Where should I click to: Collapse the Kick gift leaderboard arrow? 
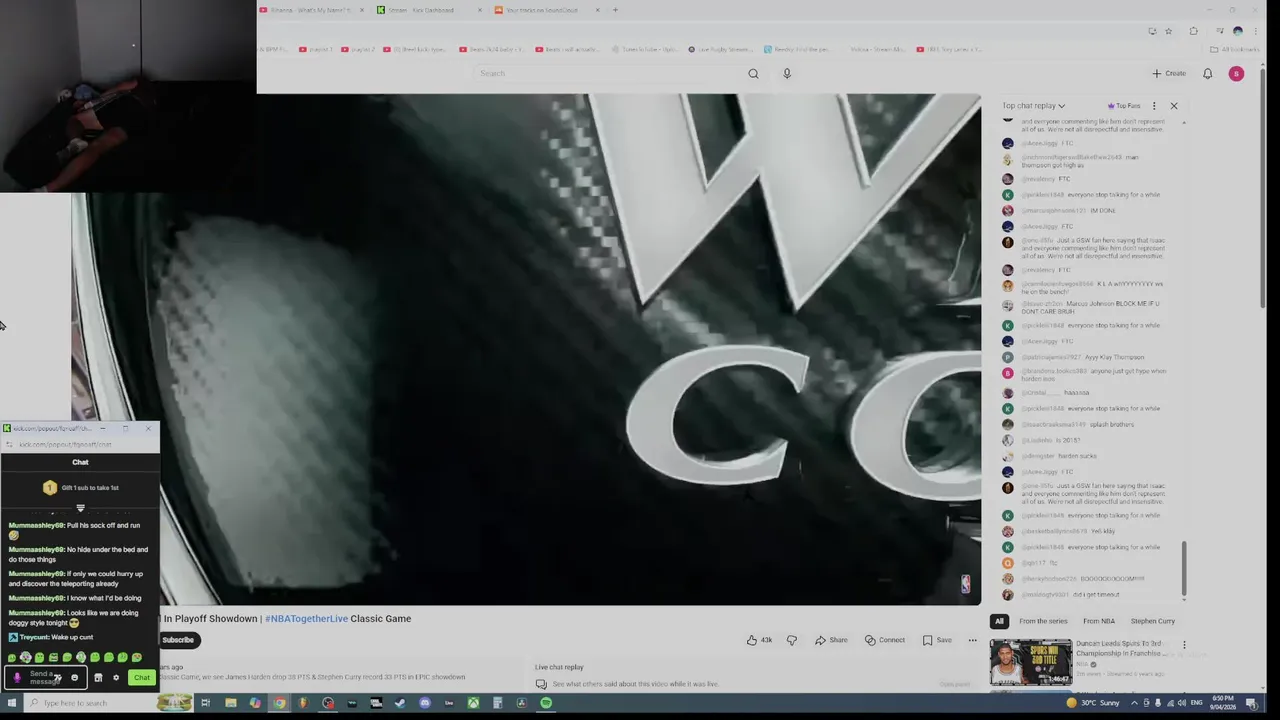click(80, 508)
